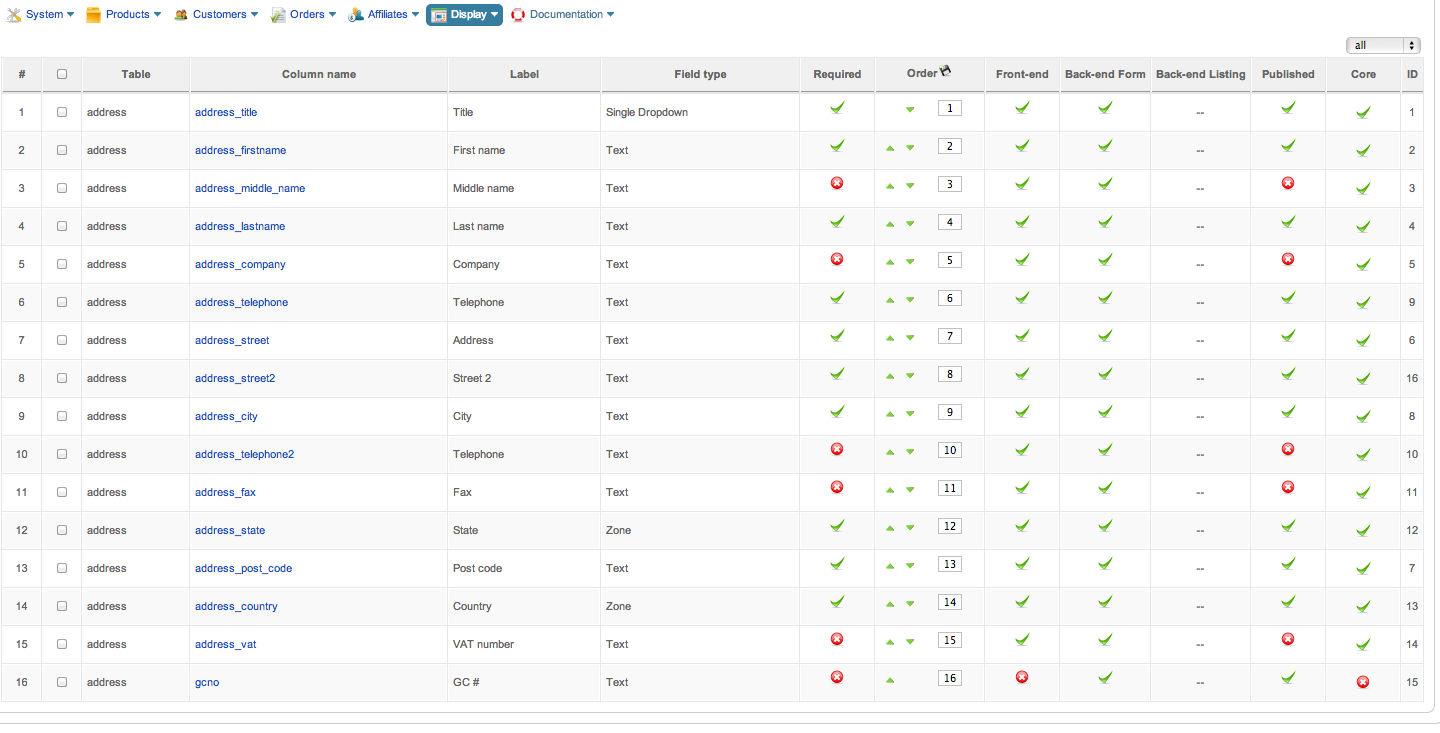1440x733 pixels.
Task: Tick the select-all checkbox in table header
Action: click(62, 74)
